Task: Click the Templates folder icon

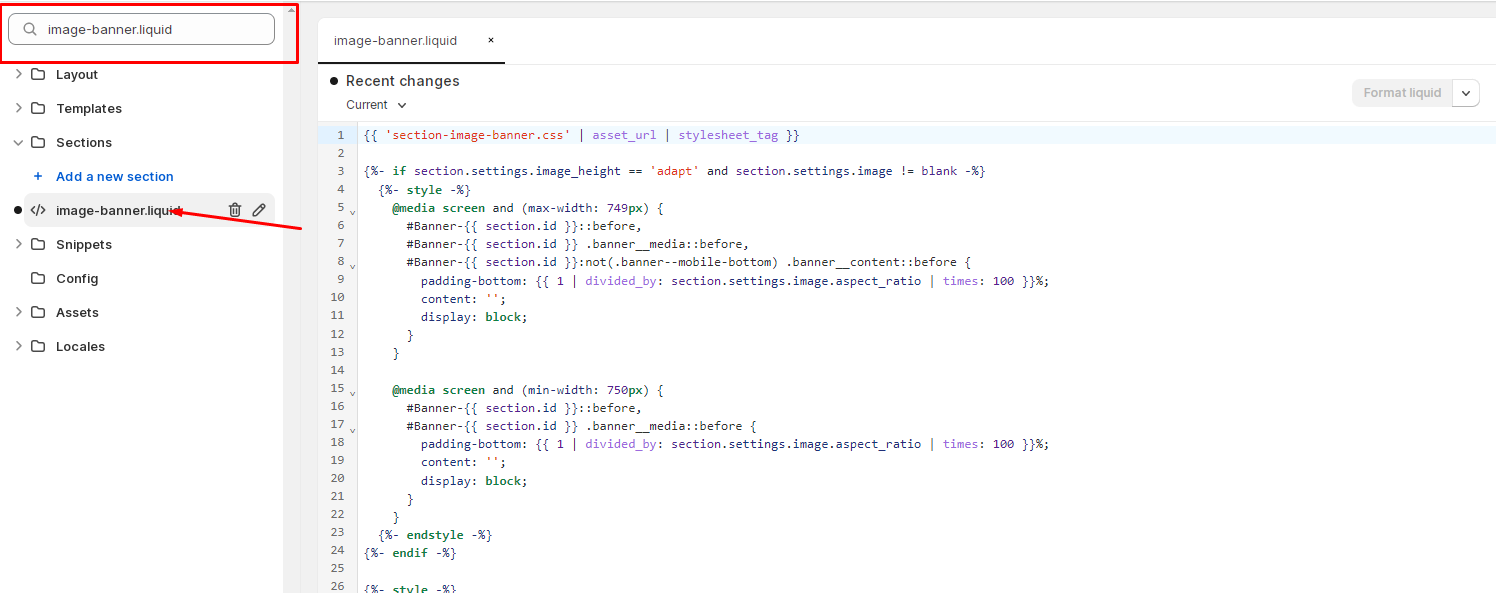Action: click(x=38, y=108)
